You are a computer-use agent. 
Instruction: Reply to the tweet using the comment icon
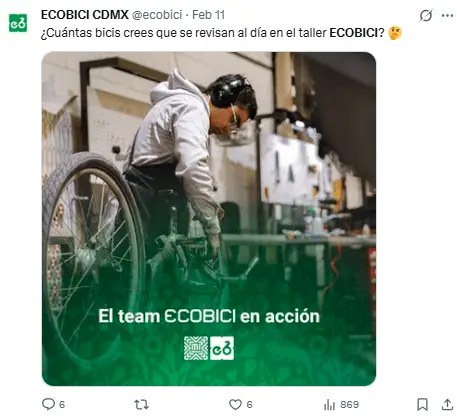[x=48, y=404]
